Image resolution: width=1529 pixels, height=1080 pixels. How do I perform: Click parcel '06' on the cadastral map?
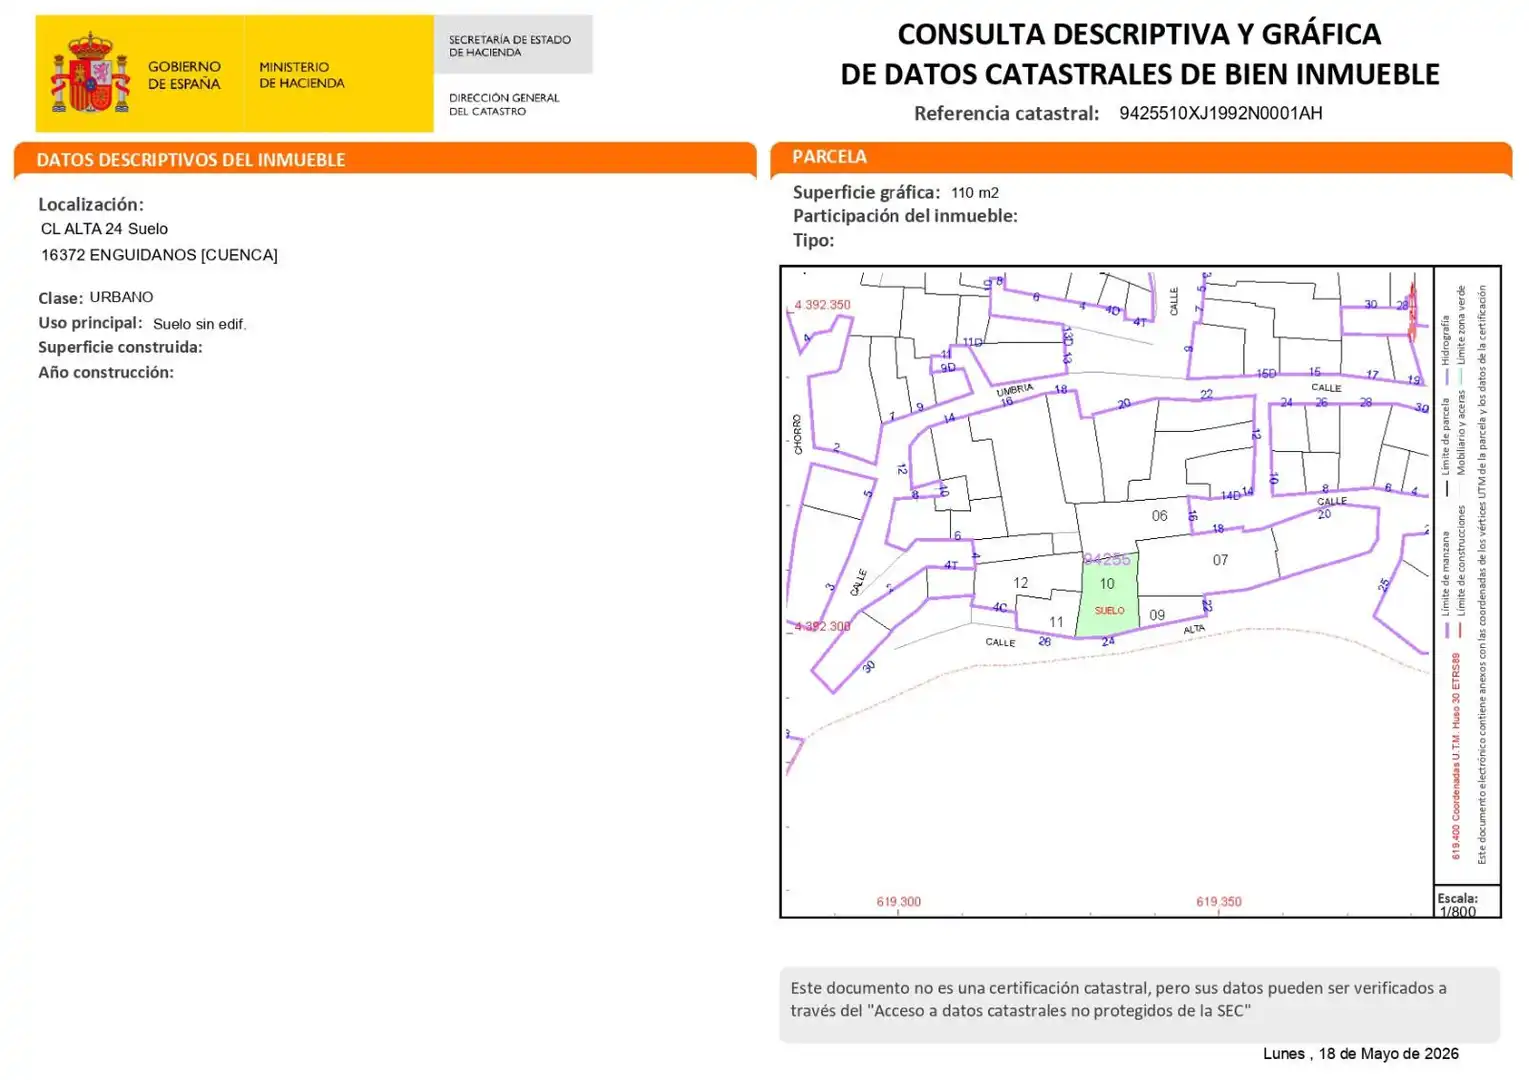point(1159,516)
